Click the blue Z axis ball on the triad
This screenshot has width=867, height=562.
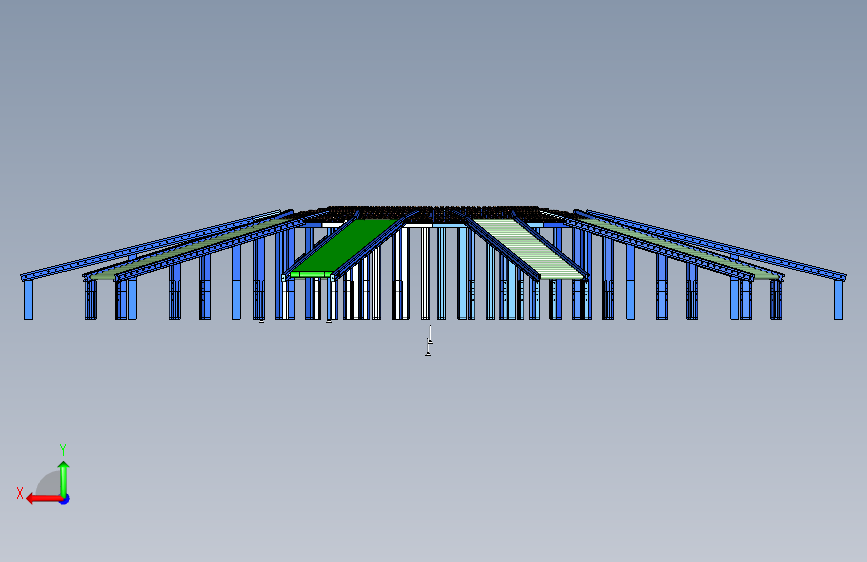click(x=65, y=499)
